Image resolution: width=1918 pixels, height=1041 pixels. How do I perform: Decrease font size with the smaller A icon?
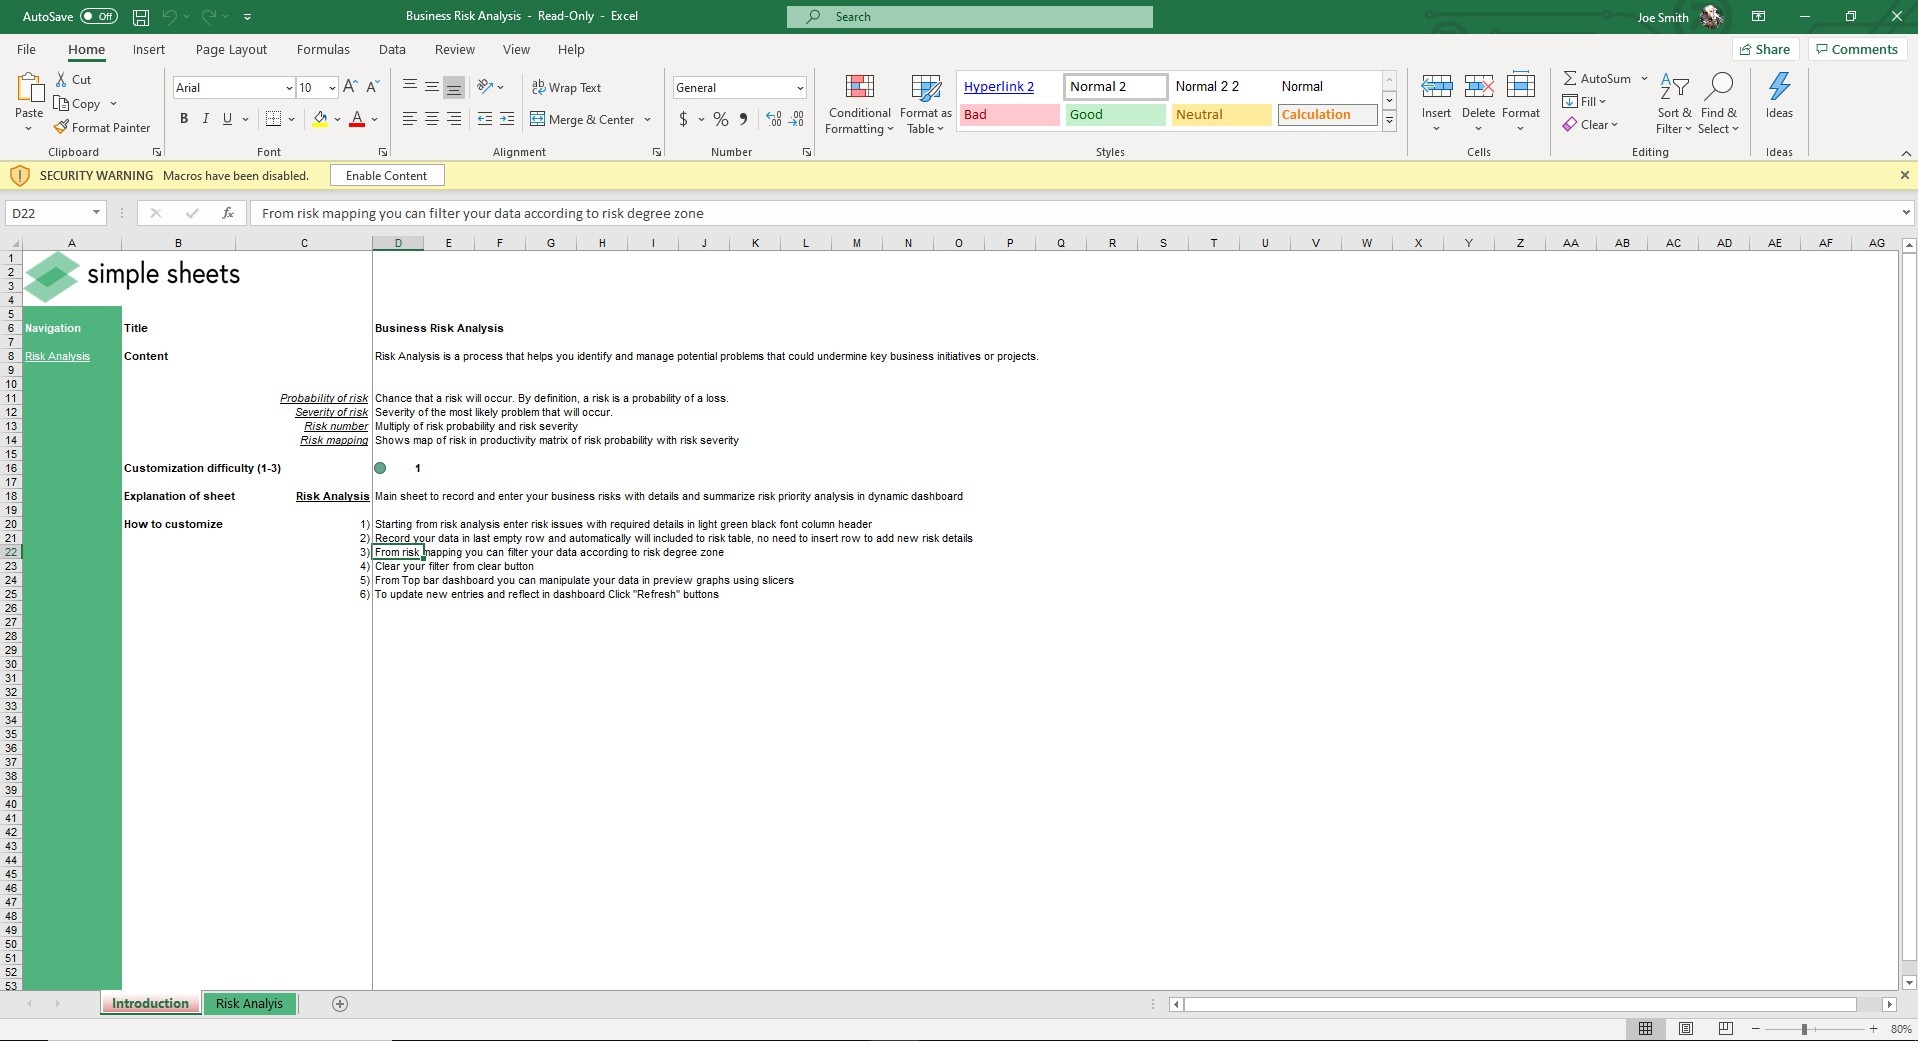(x=372, y=87)
